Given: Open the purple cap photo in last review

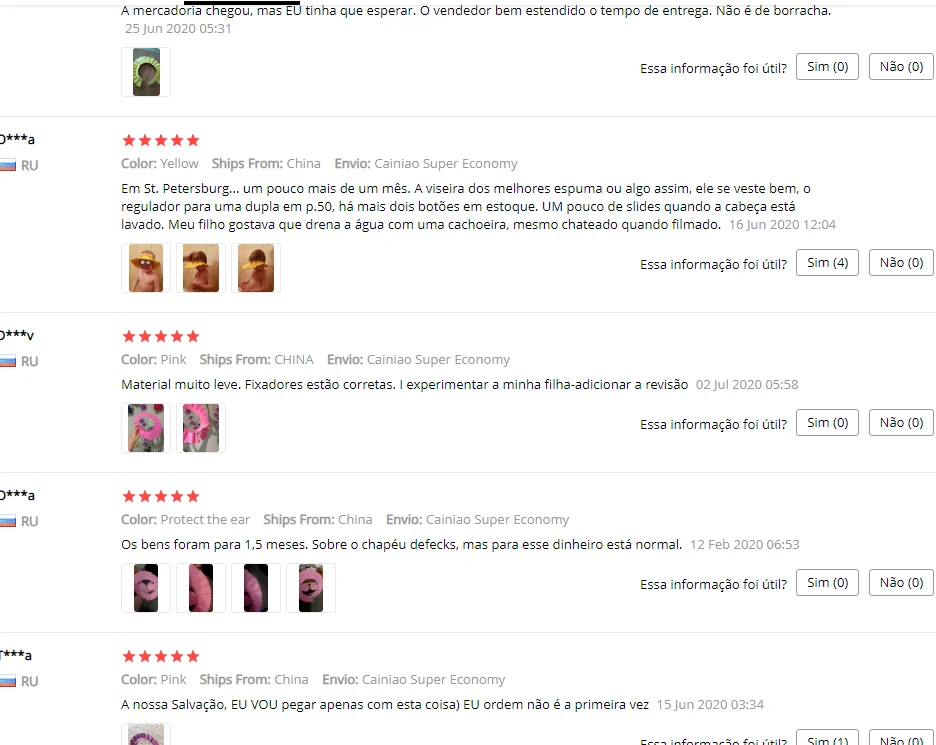Looking at the screenshot, I should [146, 734].
